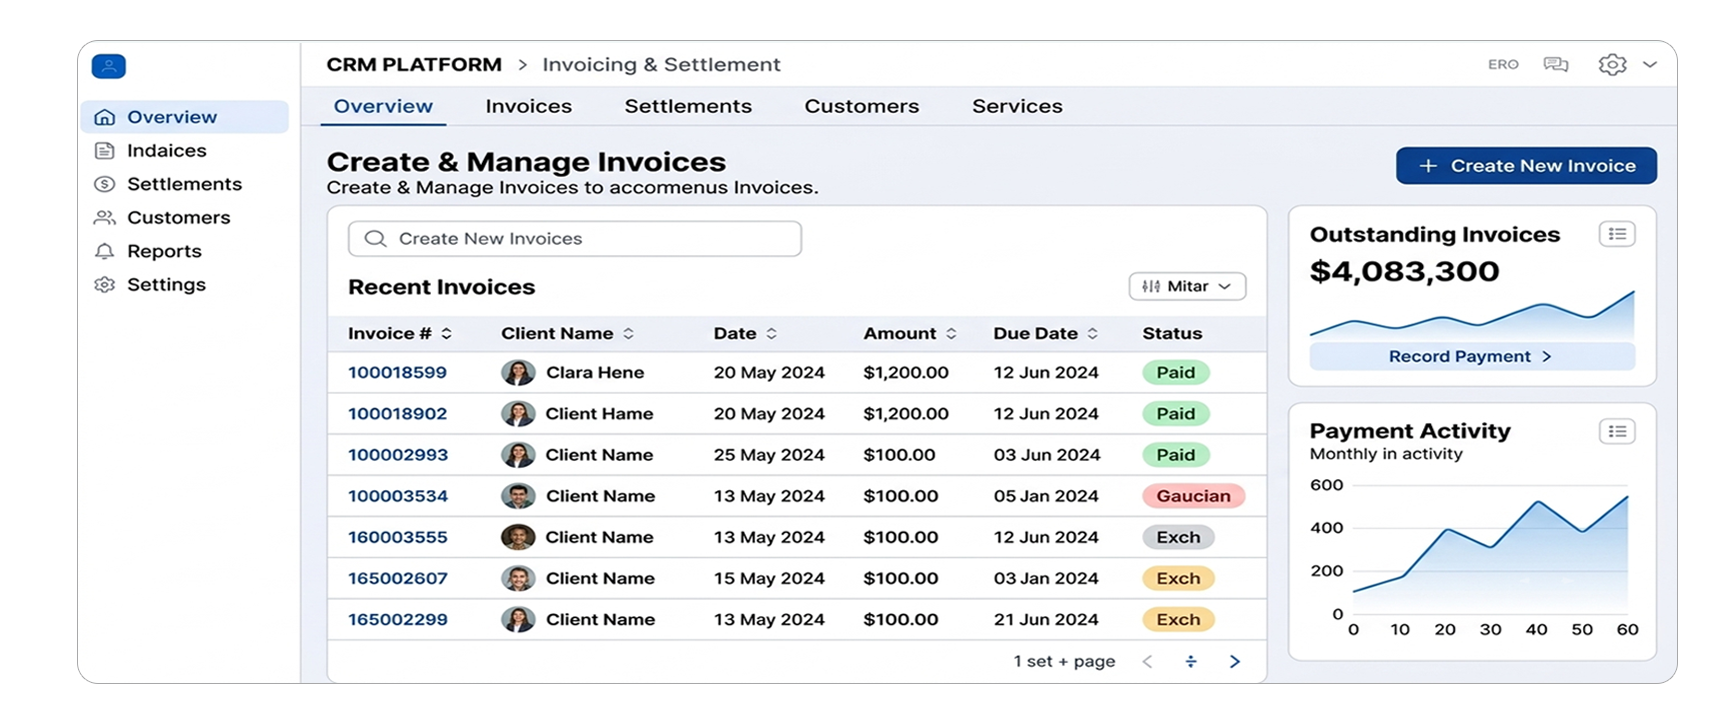Switch to the Settlements tab
Image resolution: width=1723 pixels, height=724 pixels.
tap(688, 106)
